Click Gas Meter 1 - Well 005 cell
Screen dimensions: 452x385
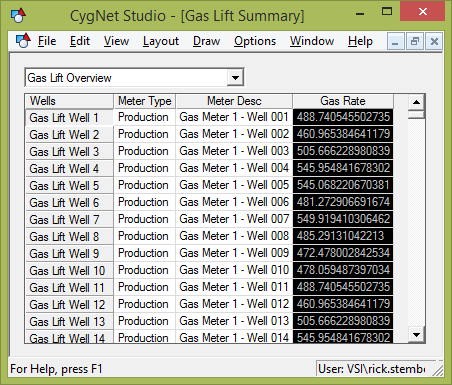[x=234, y=185]
